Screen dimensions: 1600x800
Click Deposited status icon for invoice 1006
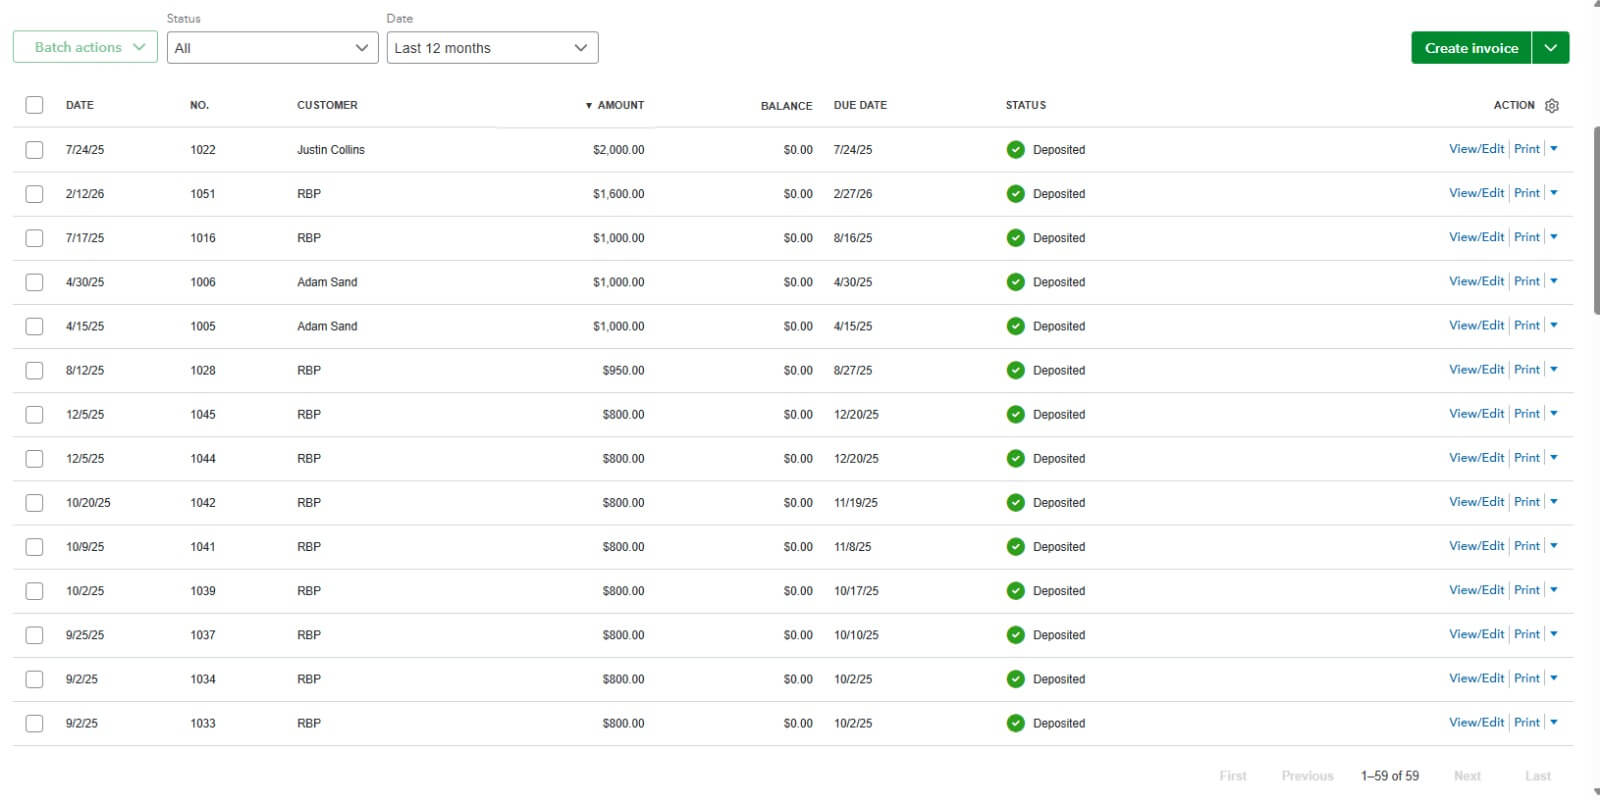(1015, 282)
